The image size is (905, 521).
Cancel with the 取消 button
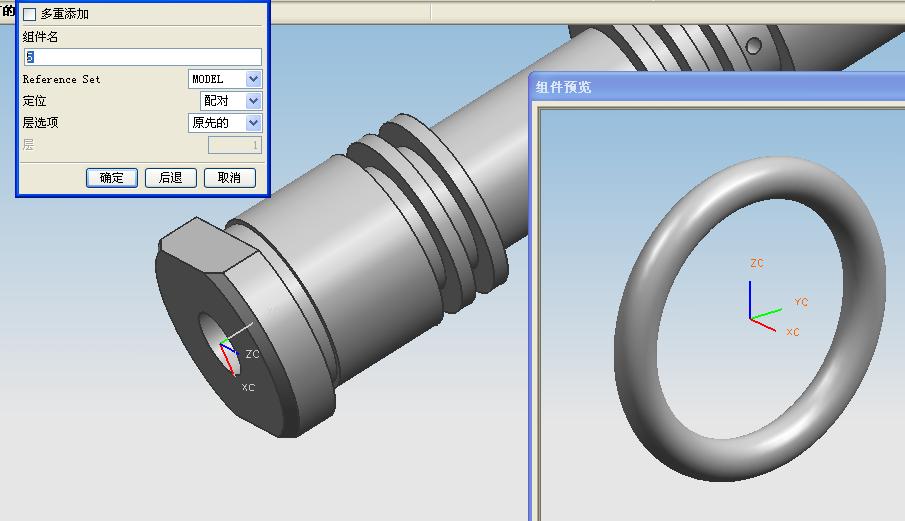point(230,178)
